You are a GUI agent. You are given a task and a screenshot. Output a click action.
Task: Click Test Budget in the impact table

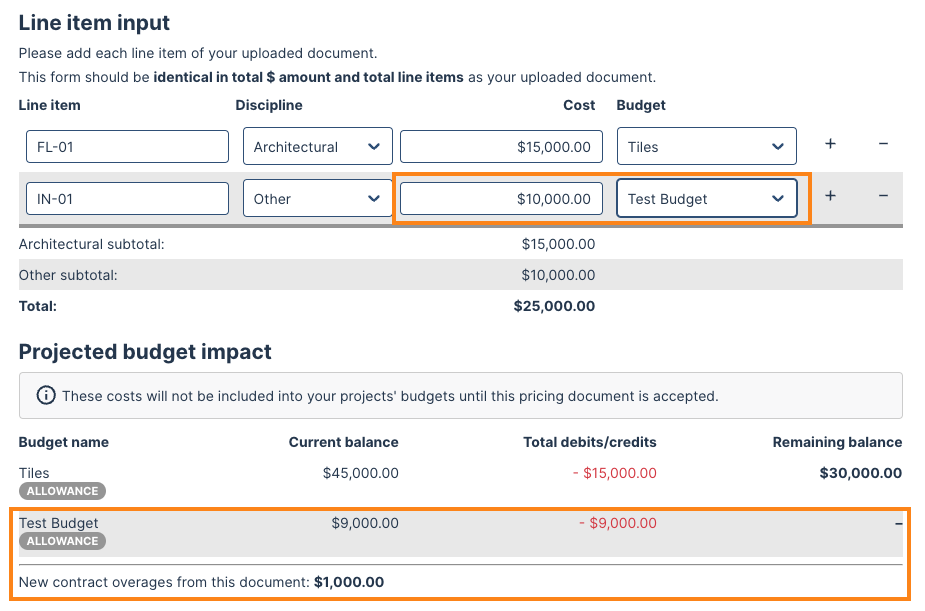click(x=58, y=522)
